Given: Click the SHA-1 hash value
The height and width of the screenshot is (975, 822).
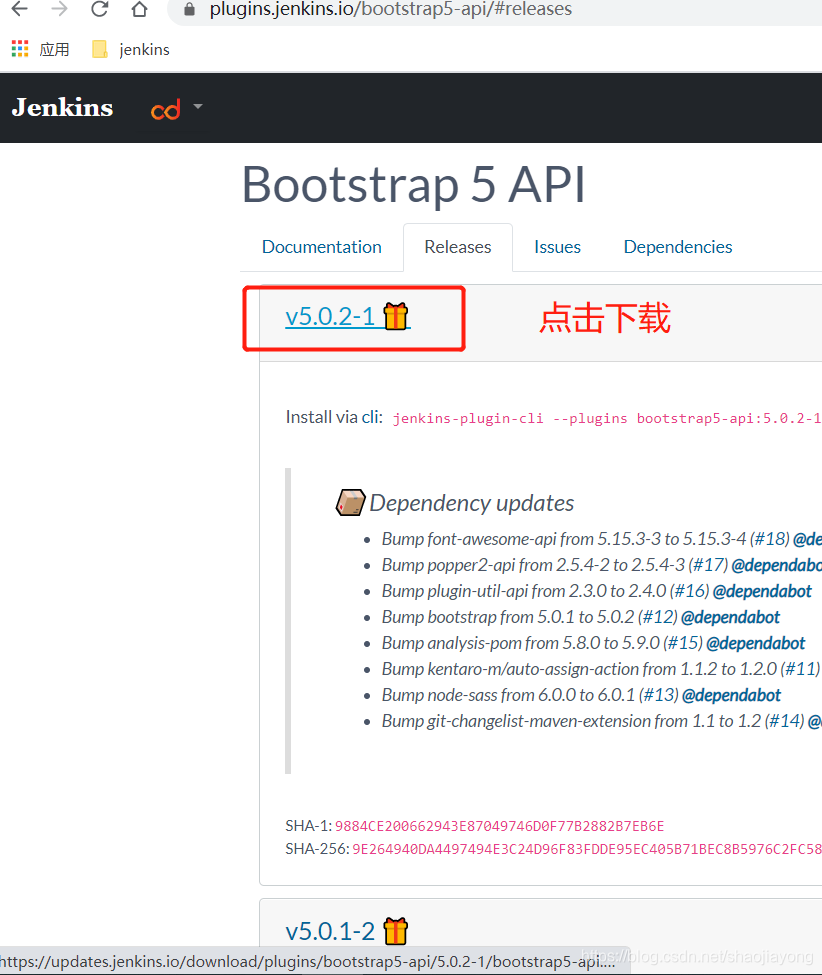Looking at the screenshot, I should click(x=499, y=826).
